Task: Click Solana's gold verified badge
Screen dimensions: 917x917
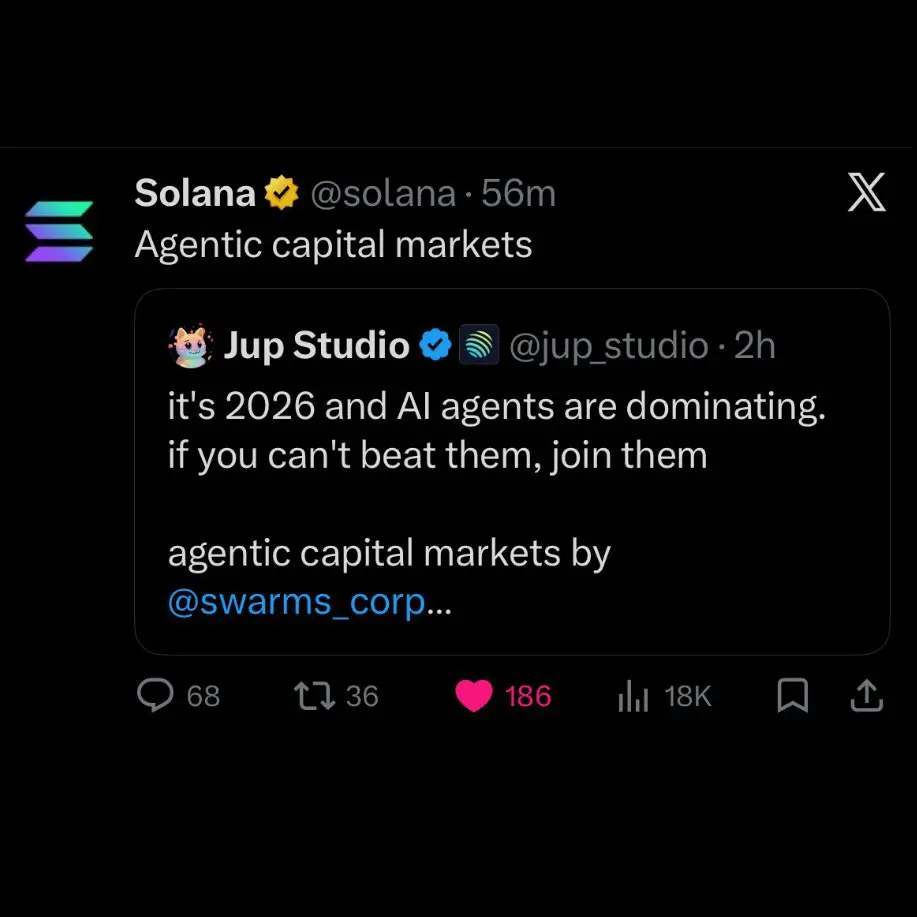Action: [282, 192]
